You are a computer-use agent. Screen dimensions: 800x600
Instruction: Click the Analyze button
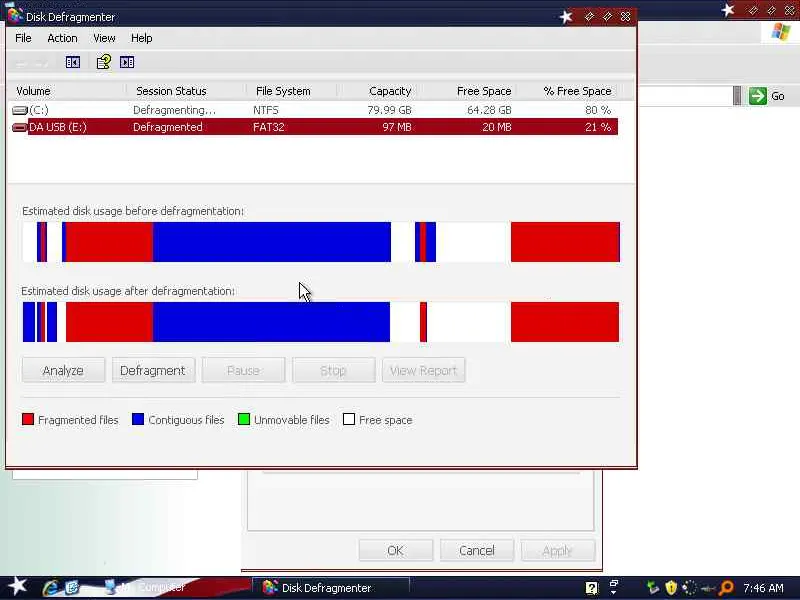coord(63,370)
